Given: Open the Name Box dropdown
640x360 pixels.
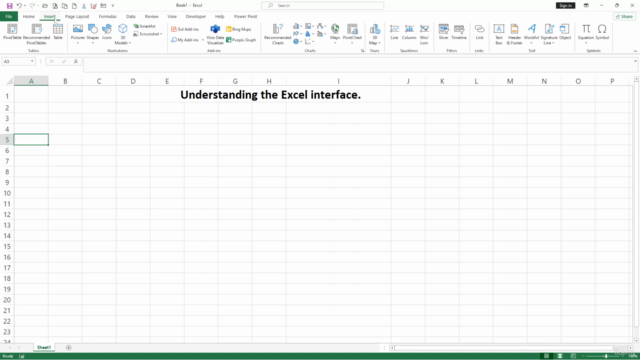Looking at the screenshot, I should 32,61.
